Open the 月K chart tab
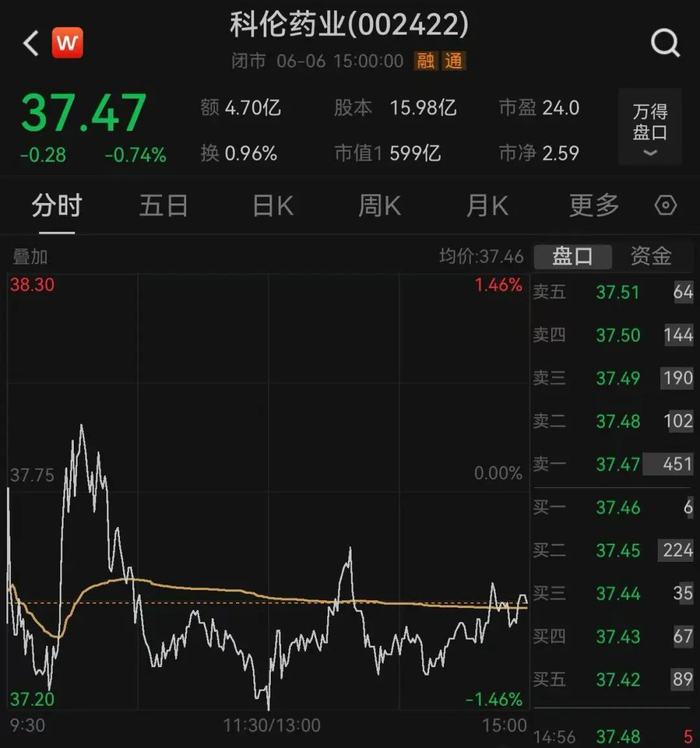The width and height of the screenshot is (700, 748). (487, 206)
